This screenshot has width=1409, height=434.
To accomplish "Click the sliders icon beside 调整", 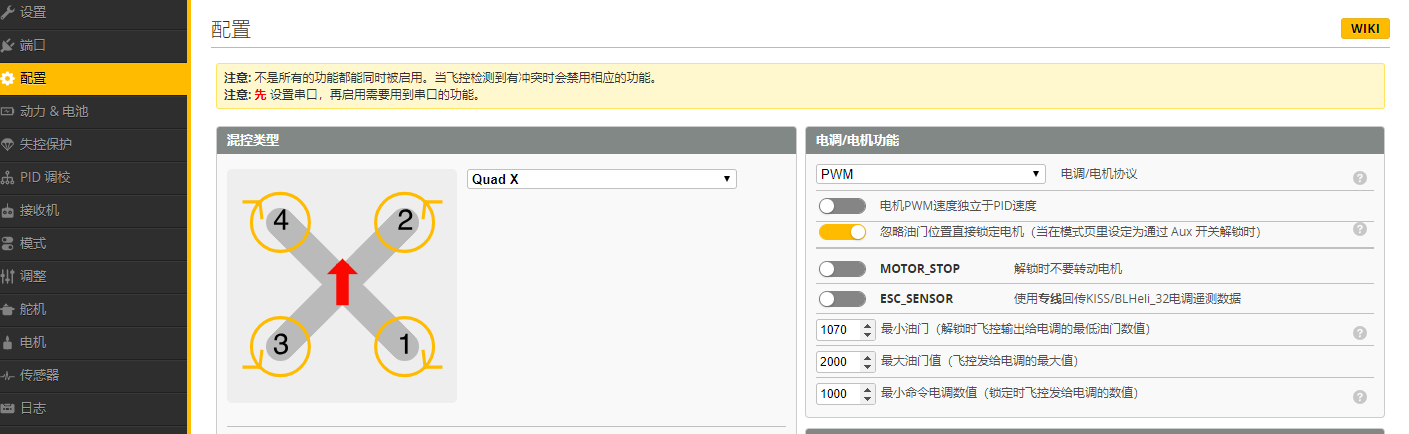I will coord(7,276).
